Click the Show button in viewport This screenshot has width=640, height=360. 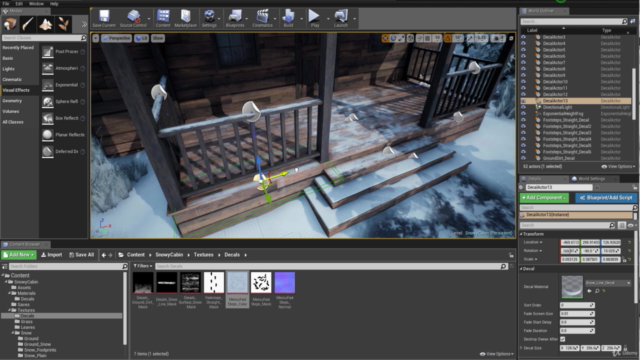[158, 38]
